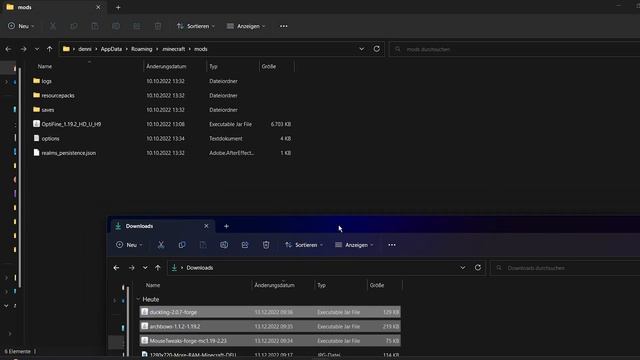Image resolution: width=640 pixels, height=360 pixels.
Task: Go up one level in Downloads window
Action: coord(158,268)
